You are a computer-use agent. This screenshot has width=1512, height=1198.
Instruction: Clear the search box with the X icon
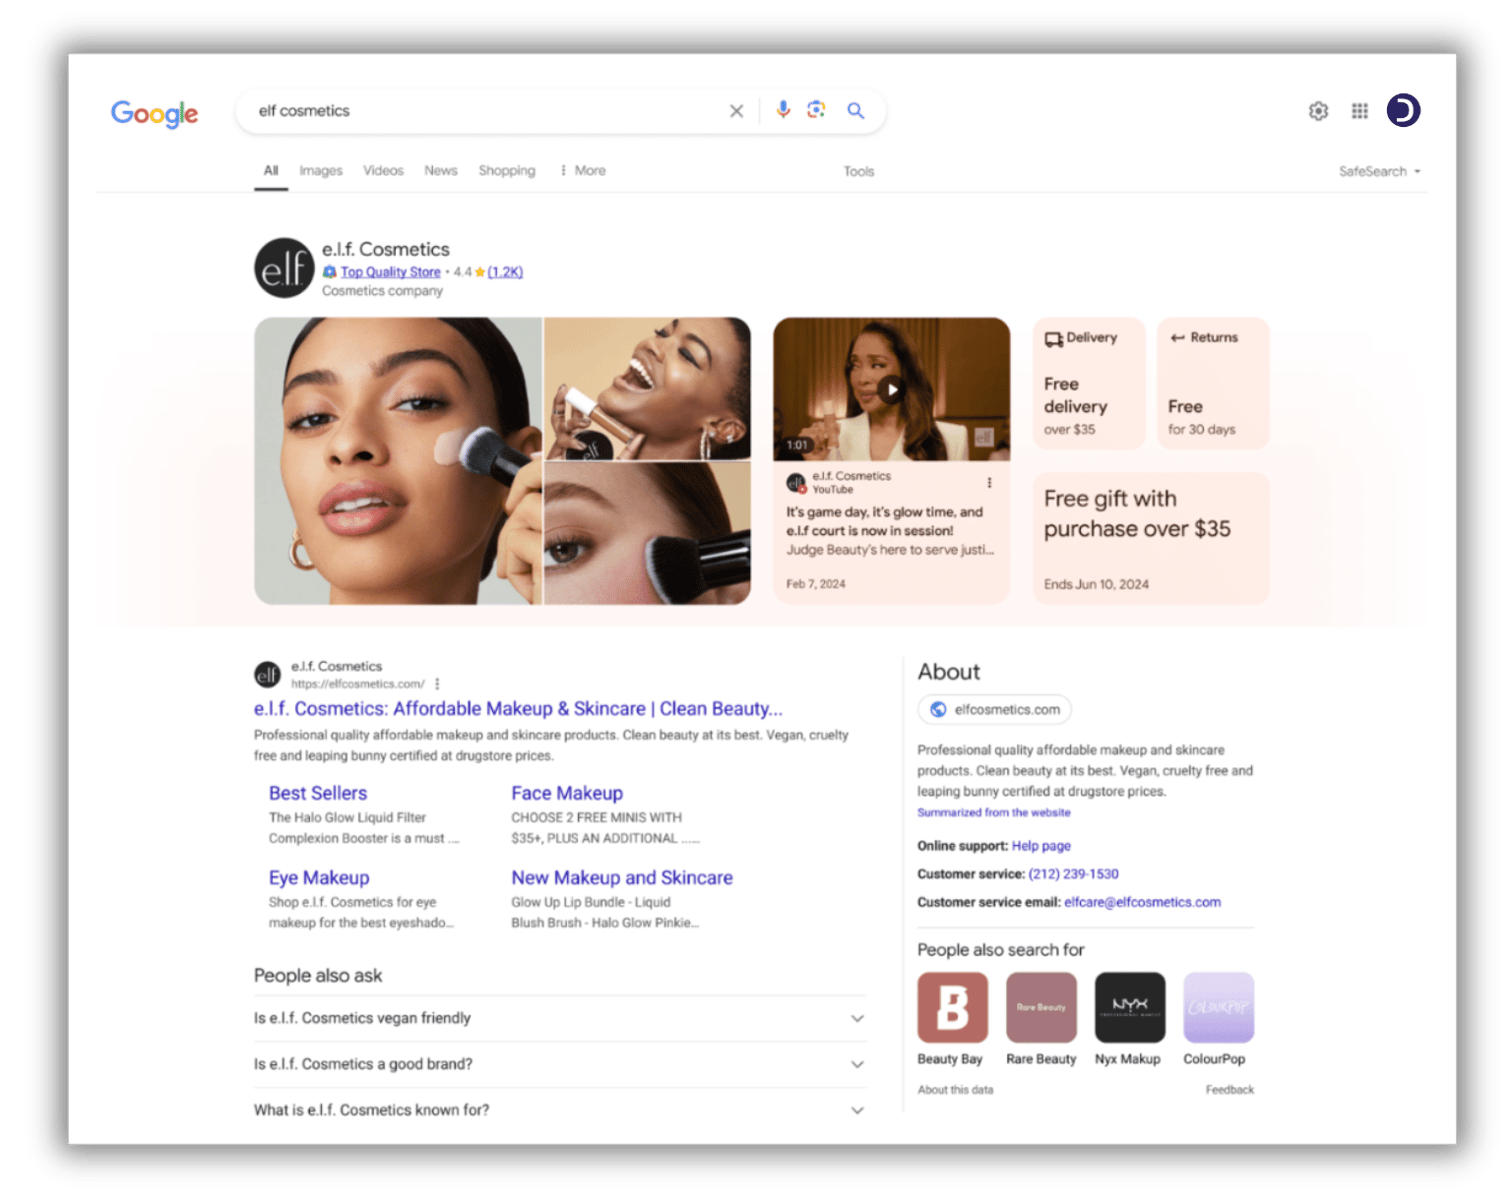click(x=736, y=111)
